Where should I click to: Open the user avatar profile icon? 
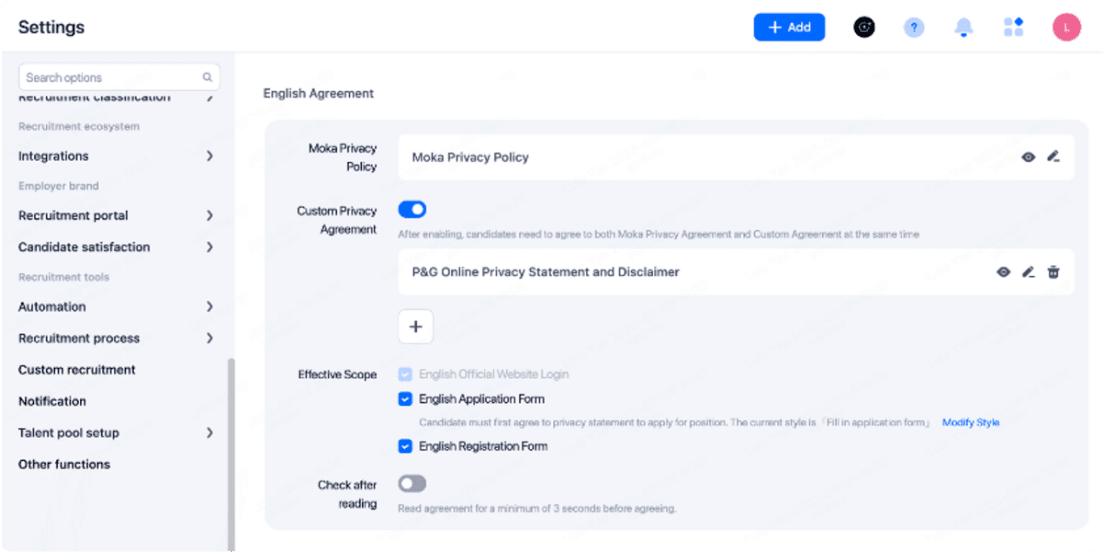click(1066, 28)
